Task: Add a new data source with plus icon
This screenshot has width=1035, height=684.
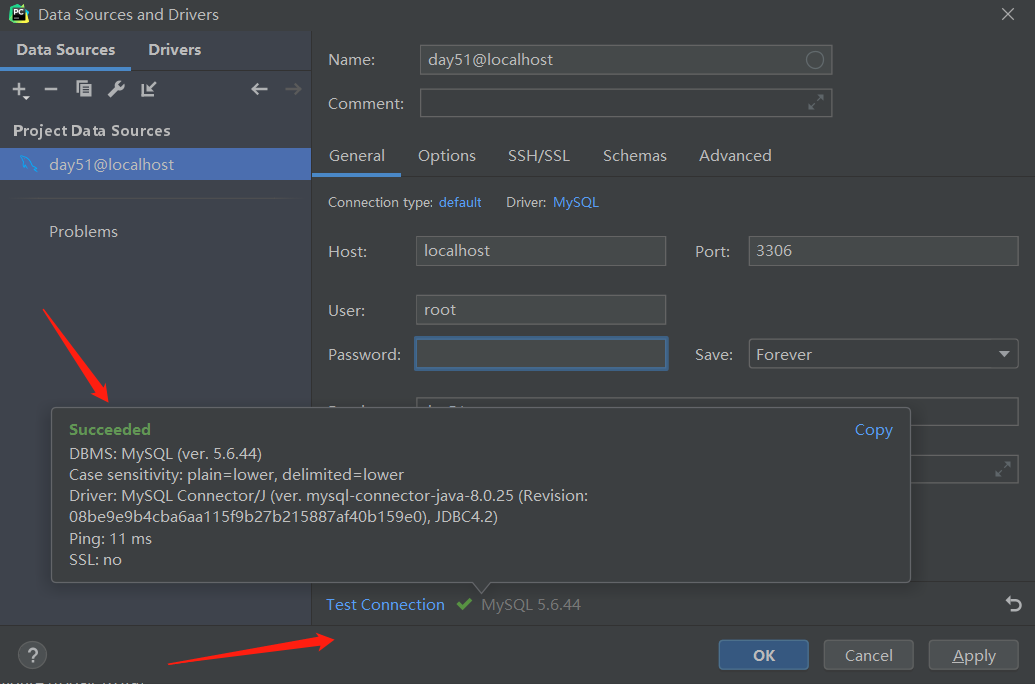Action: [x=20, y=90]
